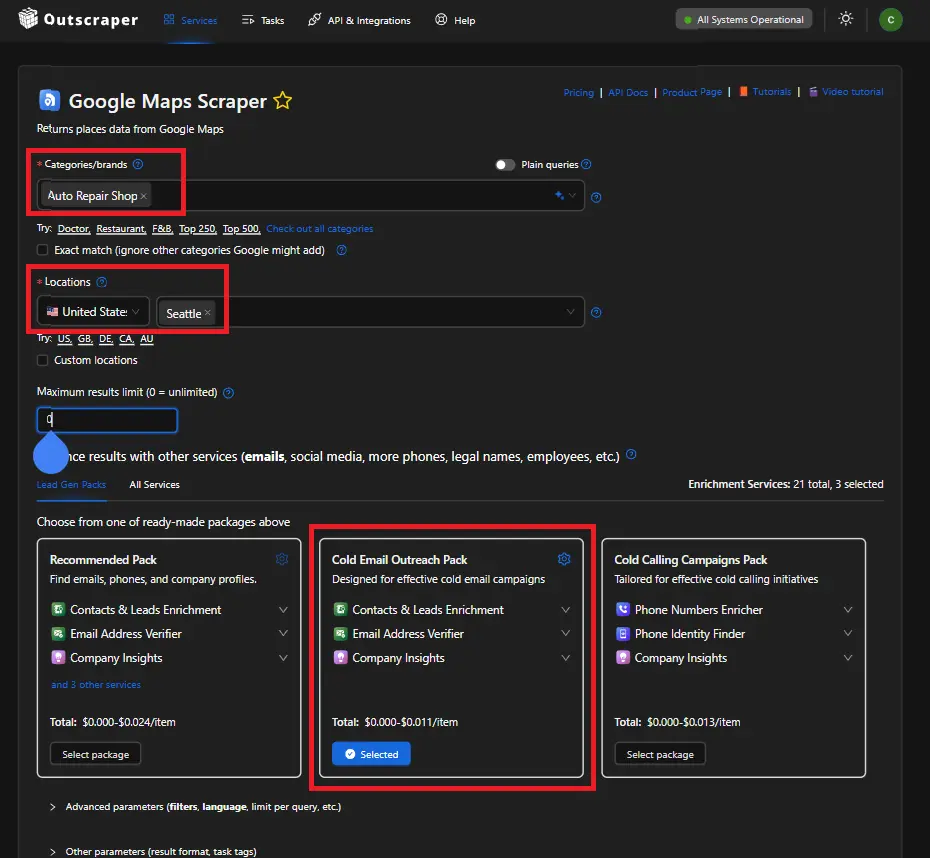Open settings gear for Cold Email Outreach Pack
The width and height of the screenshot is (930, 858).
(x=564, y=559)
